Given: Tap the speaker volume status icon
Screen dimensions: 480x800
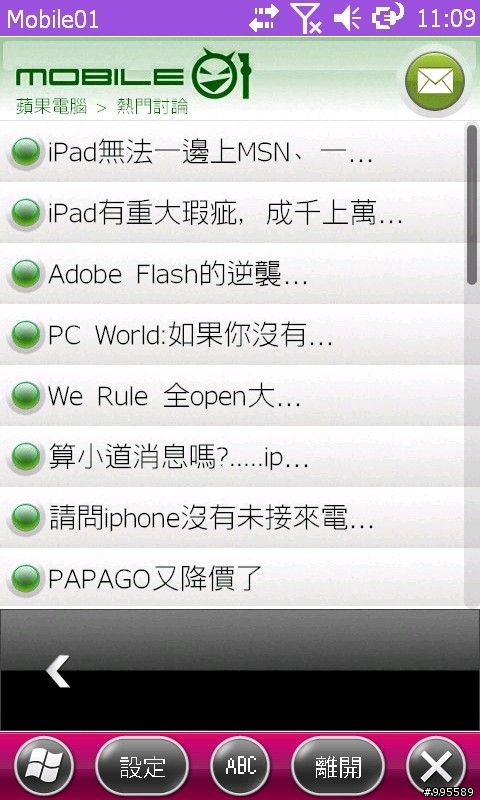Looking at the screenshot, I should click(x=347, y=18).
